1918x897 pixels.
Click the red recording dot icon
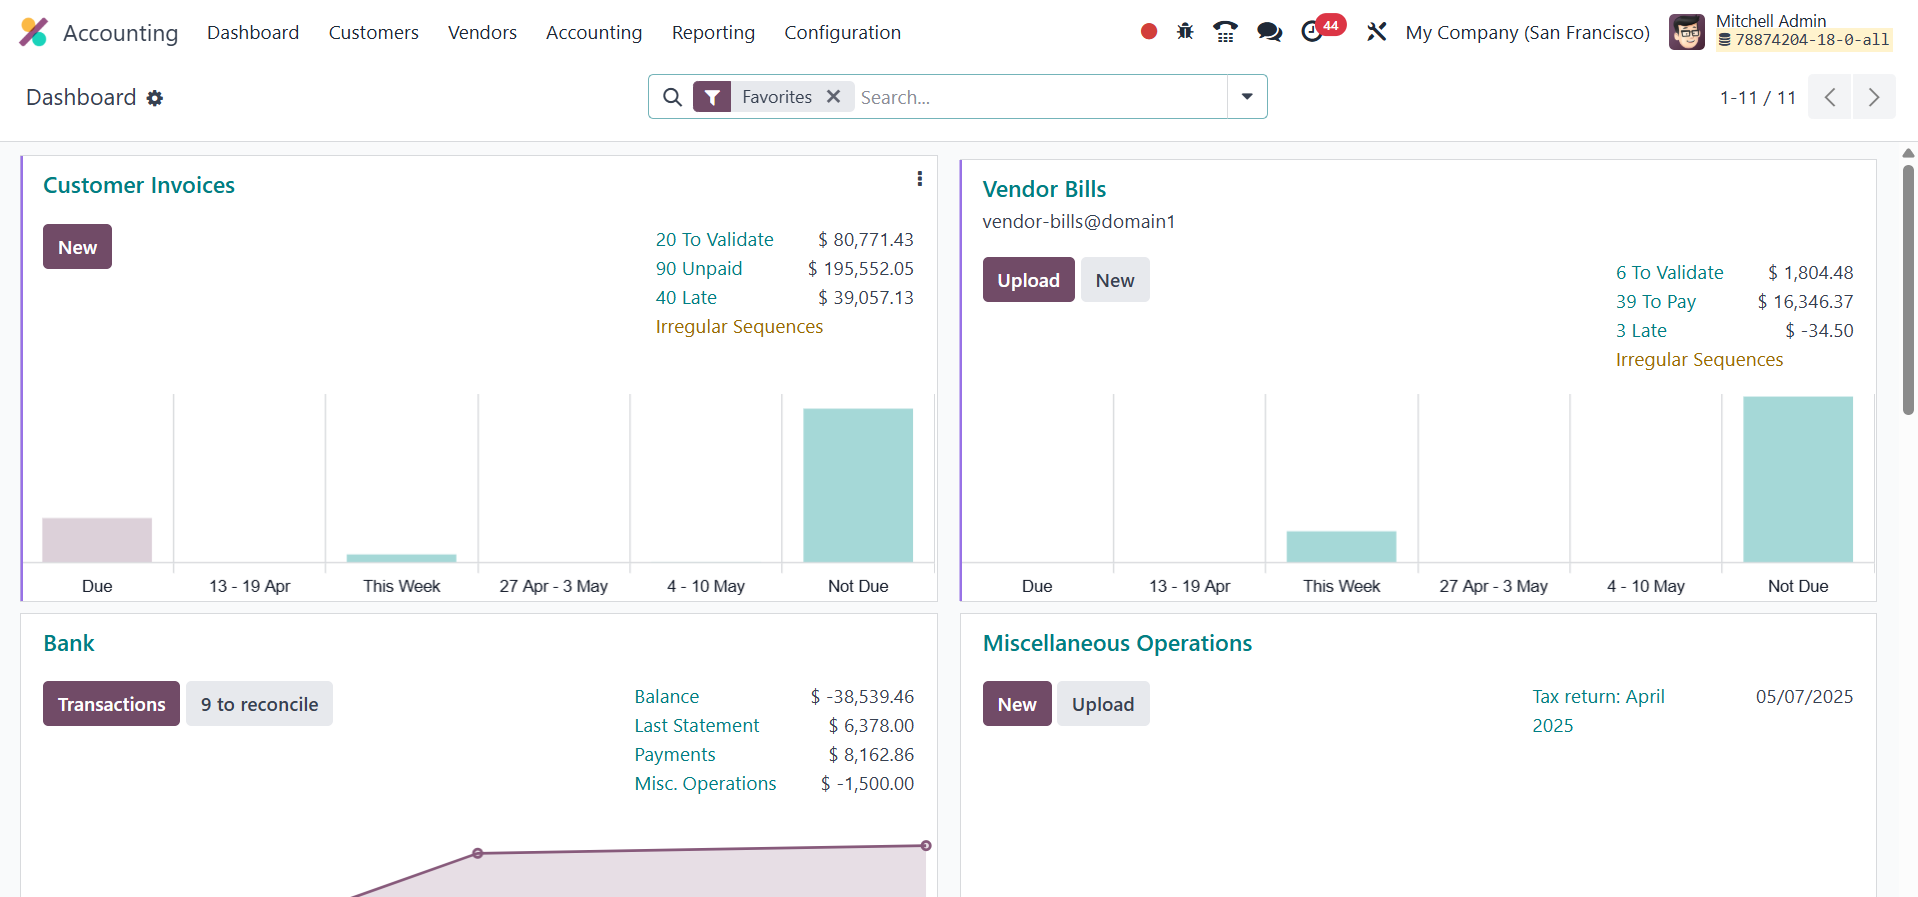[1148, 32]
